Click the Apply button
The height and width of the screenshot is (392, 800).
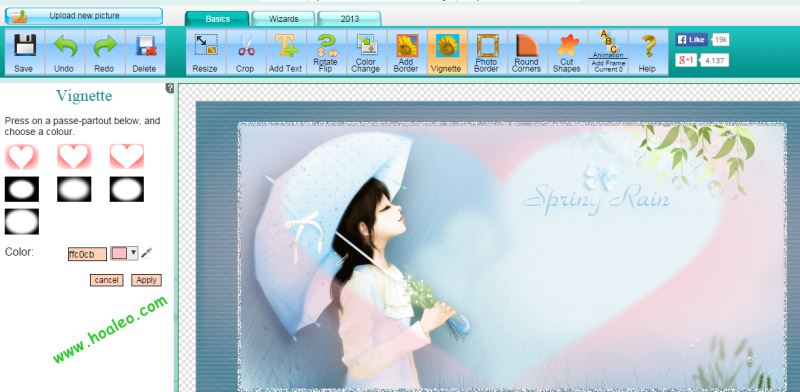coord(146,280)
